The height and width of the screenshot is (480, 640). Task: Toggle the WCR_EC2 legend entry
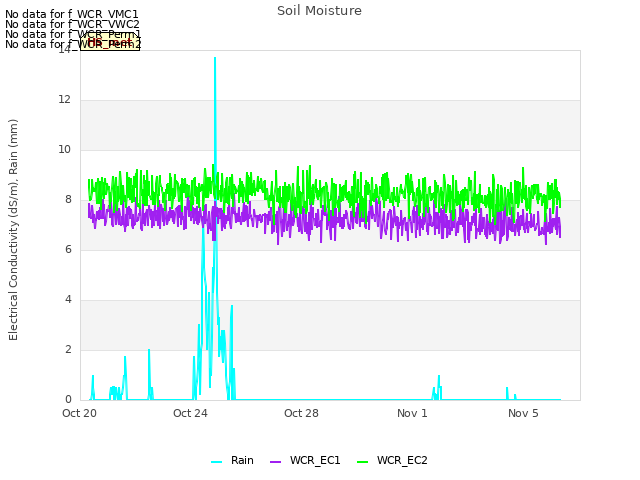pyautogui.click(x=392, y=461)
